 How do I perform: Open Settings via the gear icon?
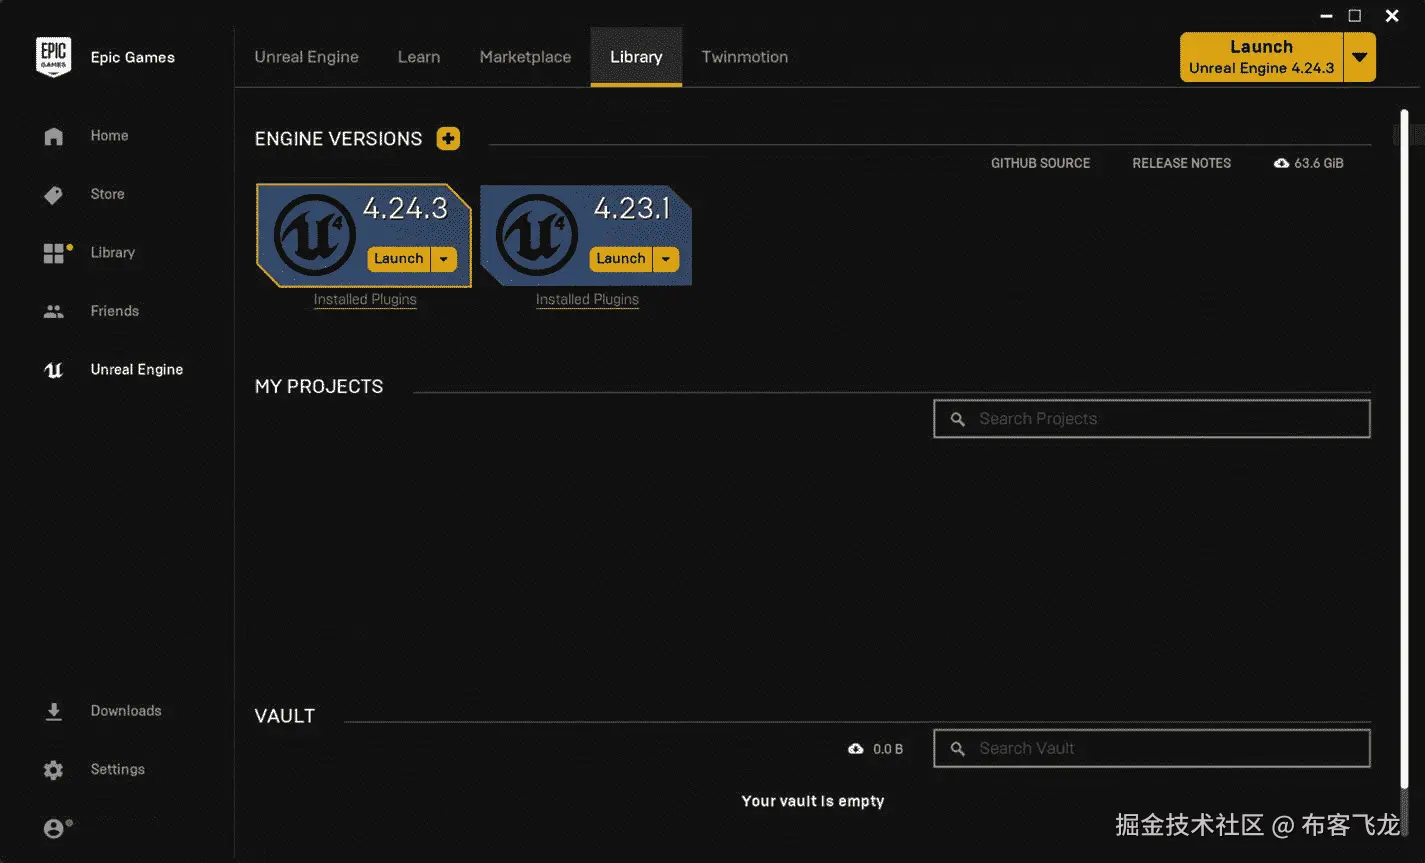click(x=54, y=769)
